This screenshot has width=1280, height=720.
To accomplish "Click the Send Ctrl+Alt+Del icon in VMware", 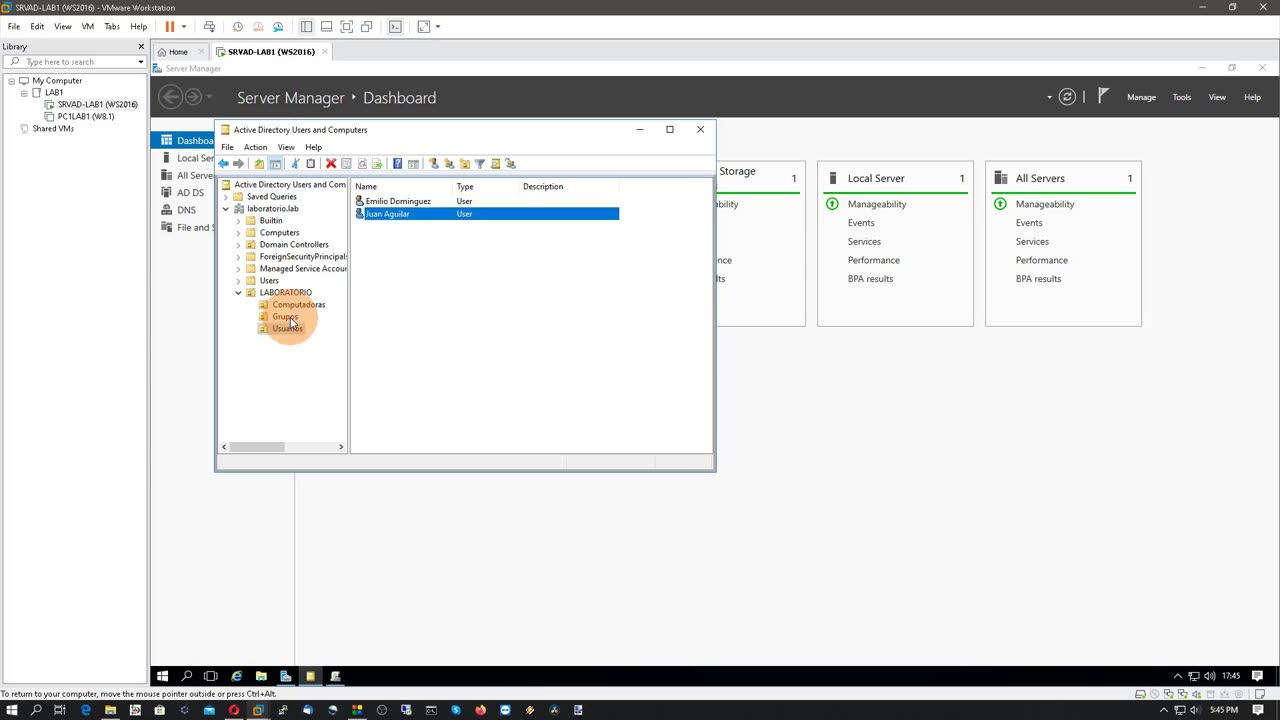I will point(209,27).
